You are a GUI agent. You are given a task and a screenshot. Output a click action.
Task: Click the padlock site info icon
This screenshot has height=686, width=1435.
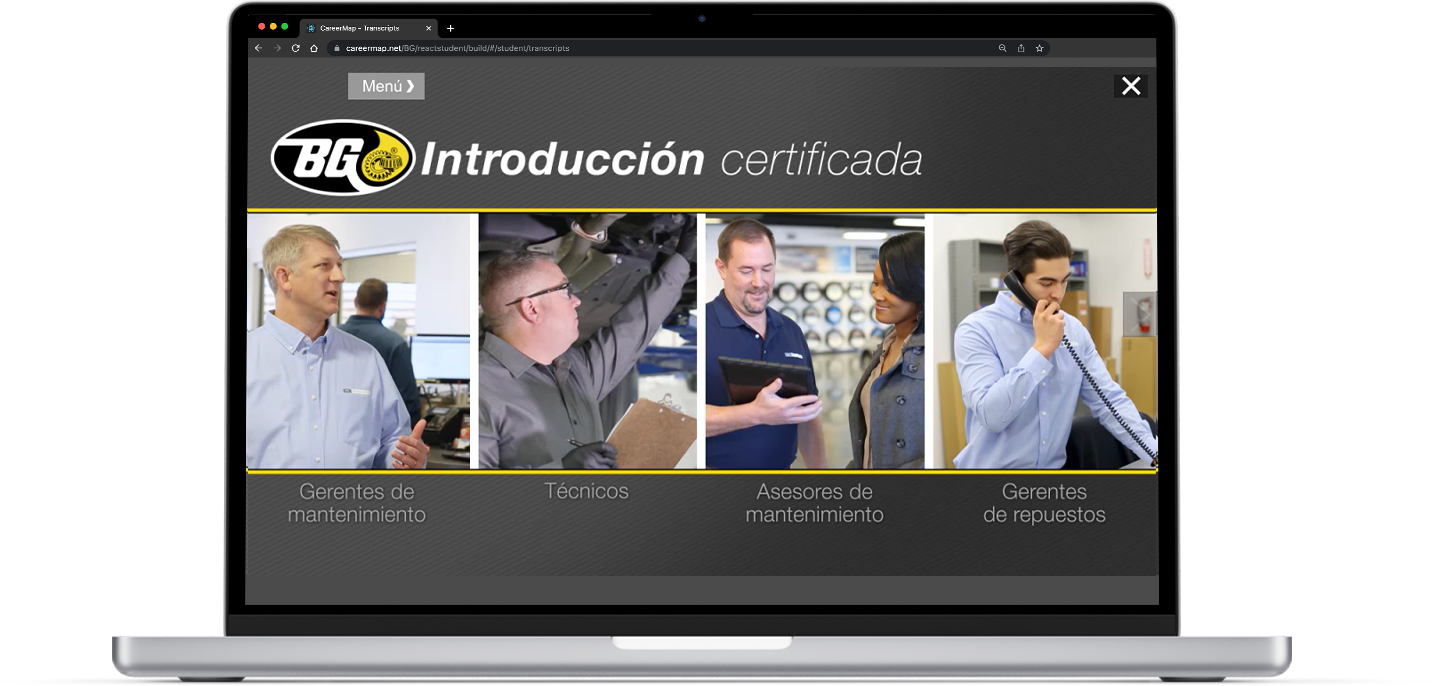tap(336, 48)
